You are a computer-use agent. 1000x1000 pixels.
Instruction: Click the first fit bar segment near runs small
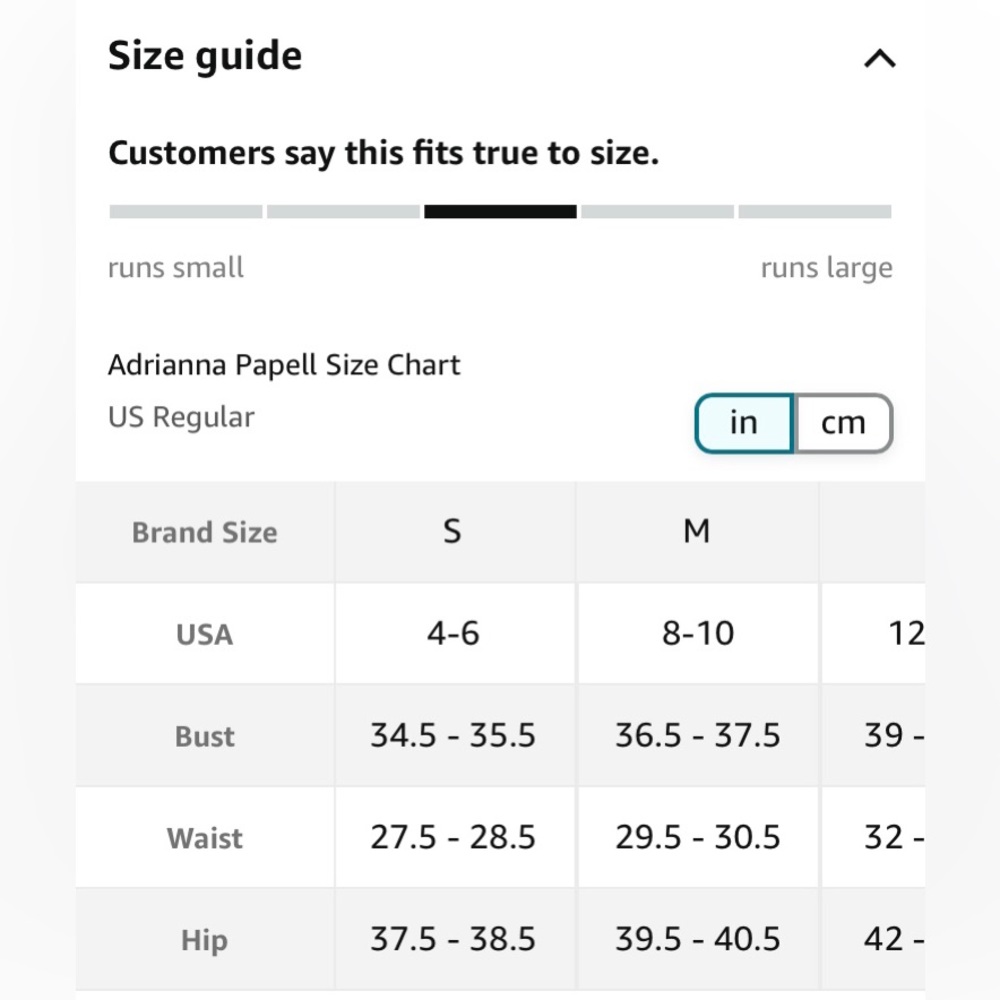(x=186, y=212)
